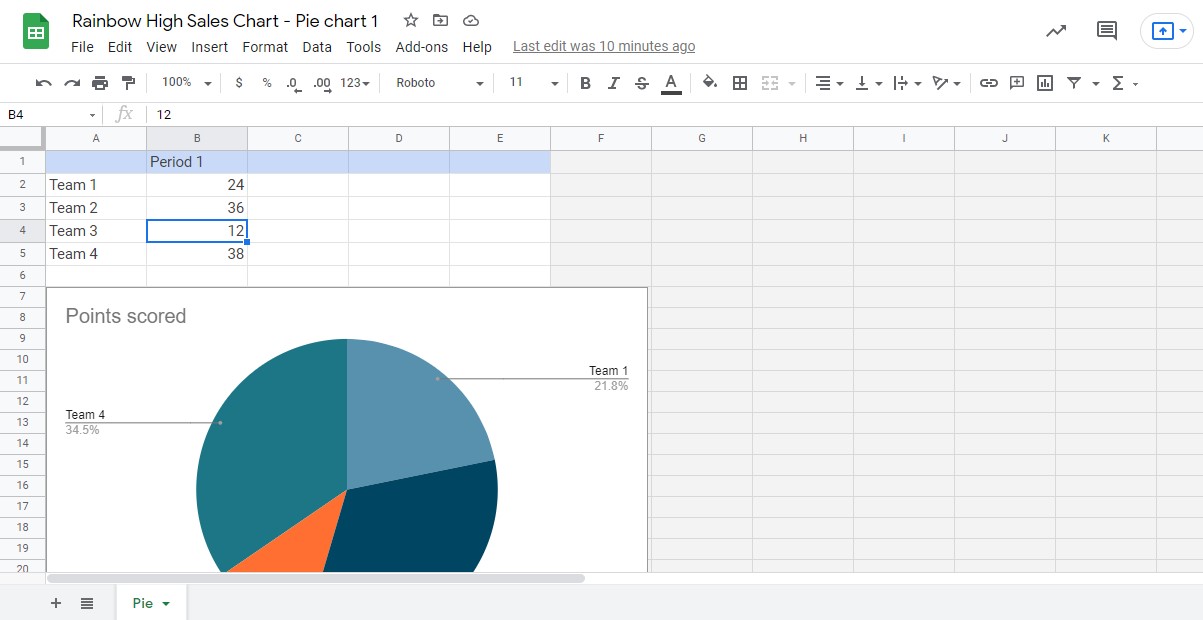Open the Share button
The height and width of the screenshot is (620, 1203).
click(x=1165, y=31)
